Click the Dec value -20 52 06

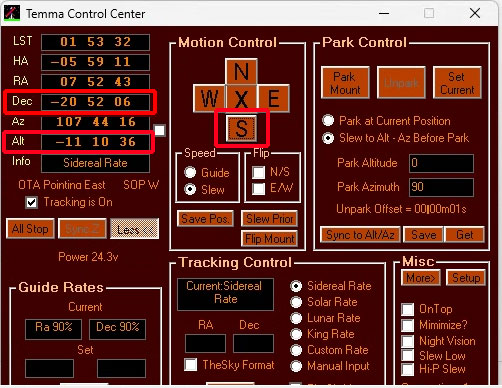(95, 102)
